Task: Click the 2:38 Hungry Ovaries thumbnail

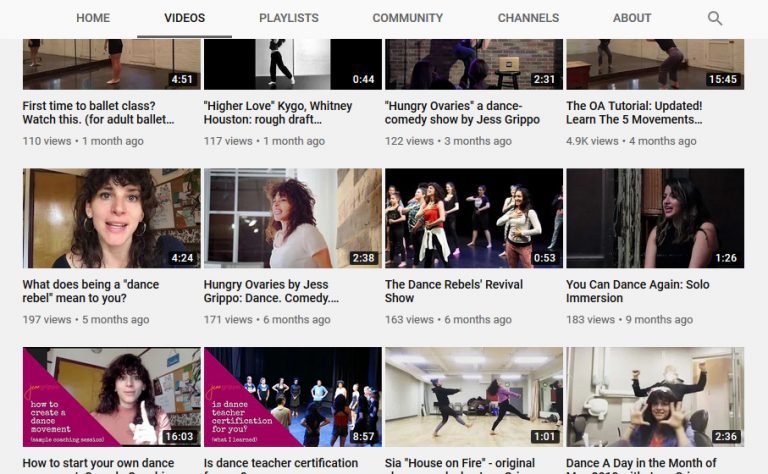Action: click(x=292, y=218)
